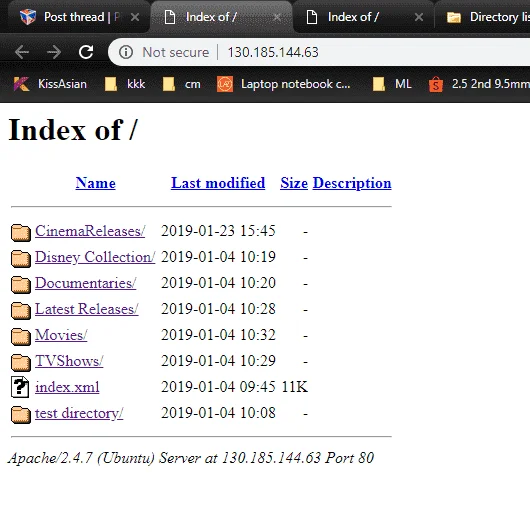Open the 2.5 2nd 9.5mm Shopee bookmark
The width and height of the screenshot is (530, 521).
click(479, 84)
